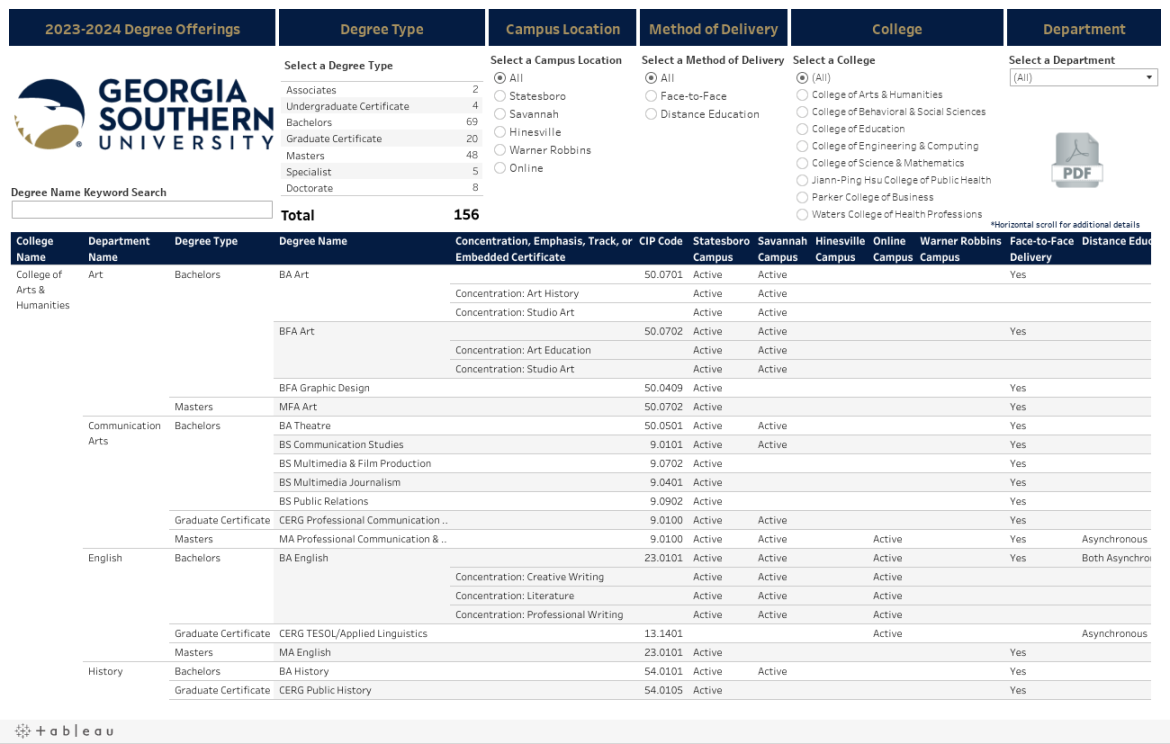Click the PDF export icon

click(1075, 160)
